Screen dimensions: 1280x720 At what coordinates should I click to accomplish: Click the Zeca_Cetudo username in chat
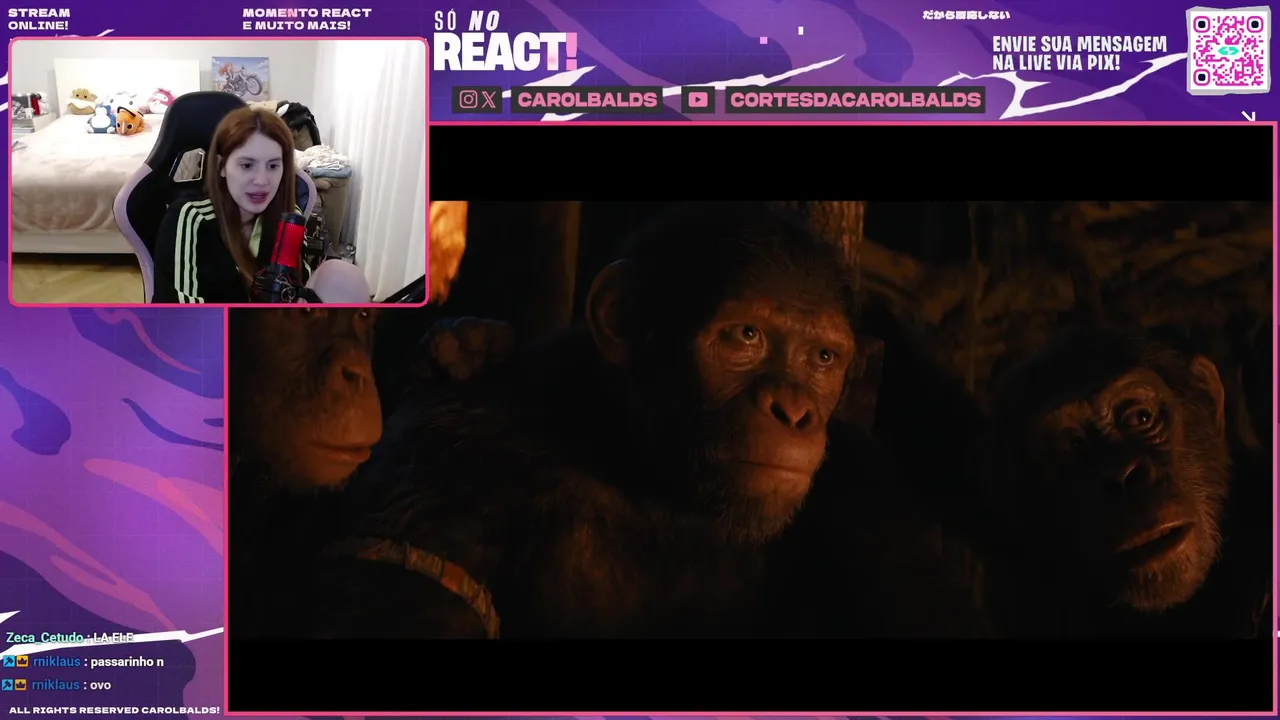click(x=44, y=638)
